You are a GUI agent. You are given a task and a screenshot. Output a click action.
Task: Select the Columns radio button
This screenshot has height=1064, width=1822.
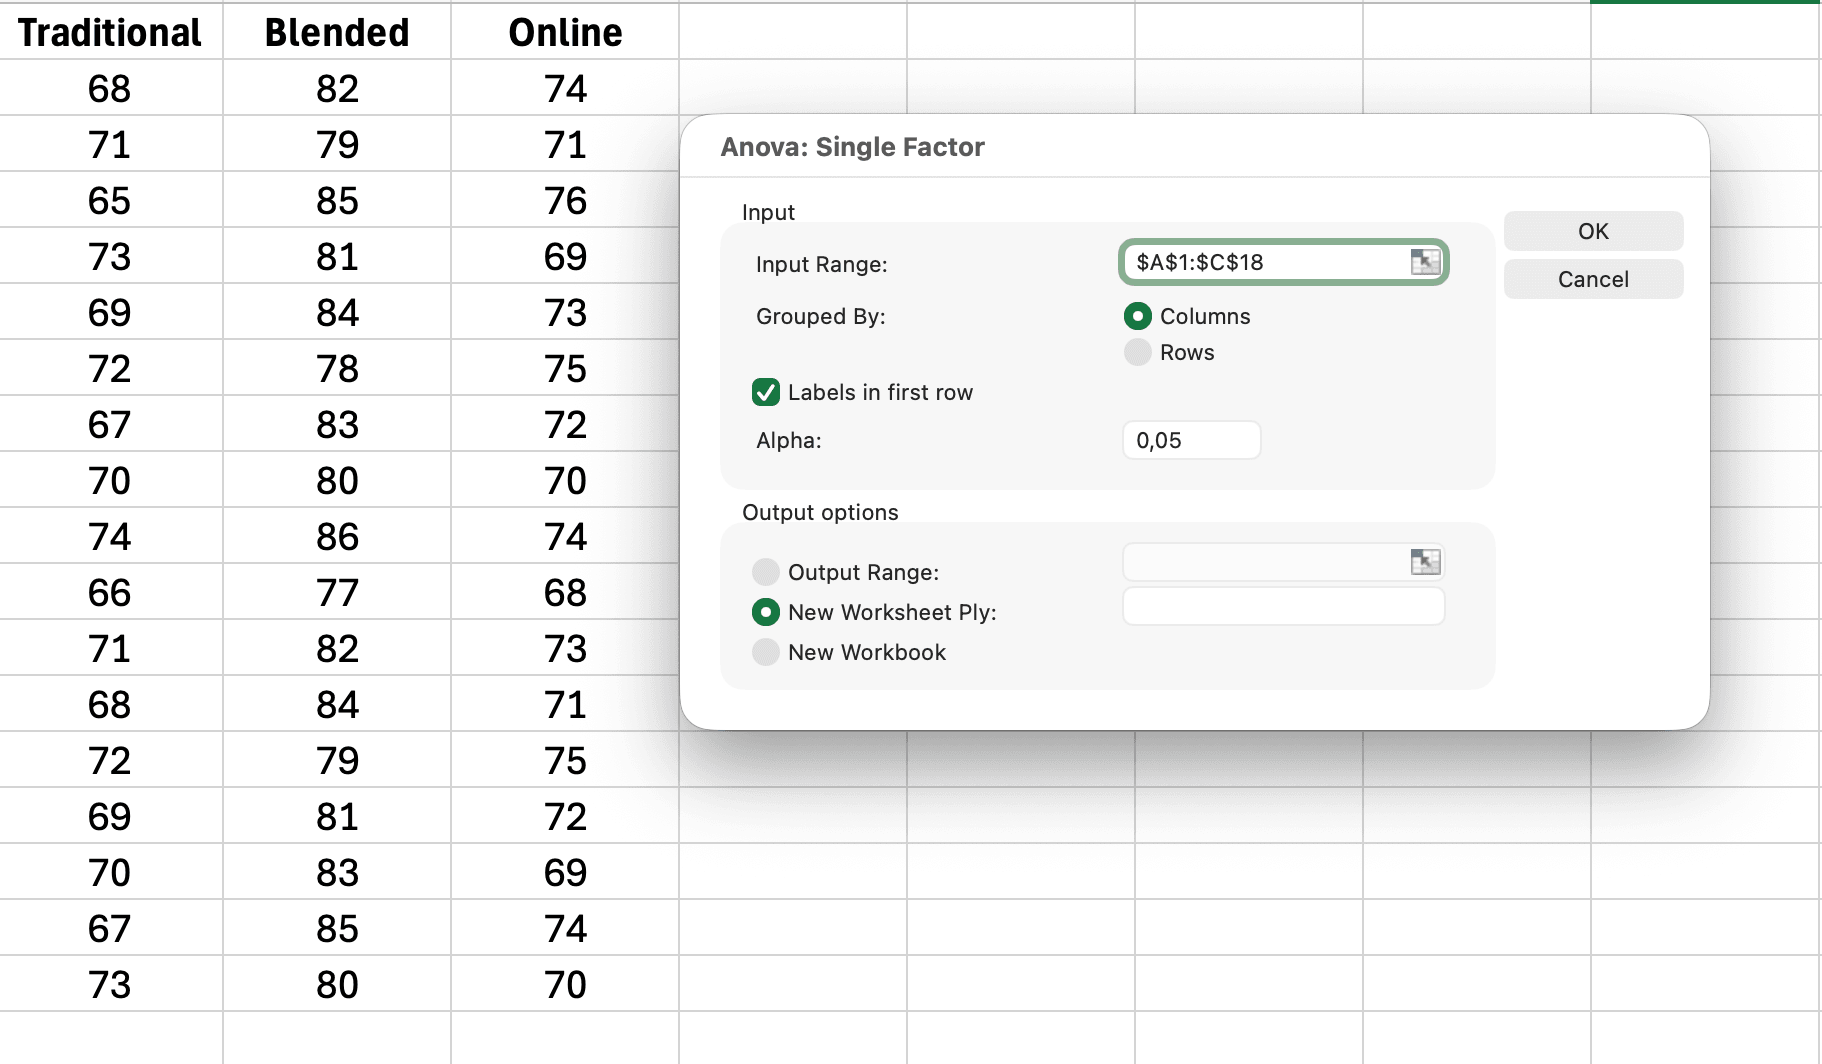(x=1137, y=316)
